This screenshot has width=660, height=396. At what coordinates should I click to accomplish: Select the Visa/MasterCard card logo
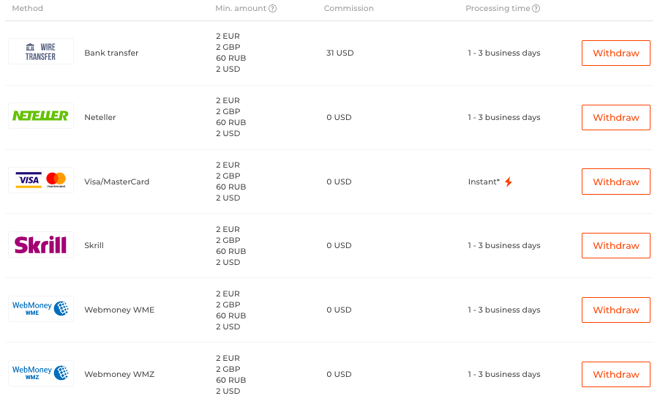click(x=41, y=180)
